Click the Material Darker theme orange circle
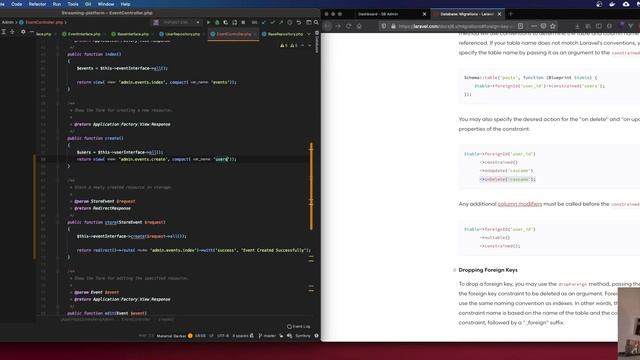640x360 pixels. tap(190, 336)
